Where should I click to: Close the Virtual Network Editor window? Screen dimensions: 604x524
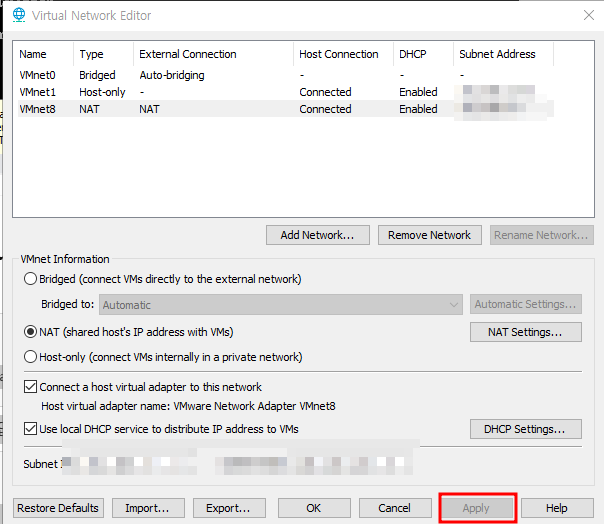[x=589, y=15]
